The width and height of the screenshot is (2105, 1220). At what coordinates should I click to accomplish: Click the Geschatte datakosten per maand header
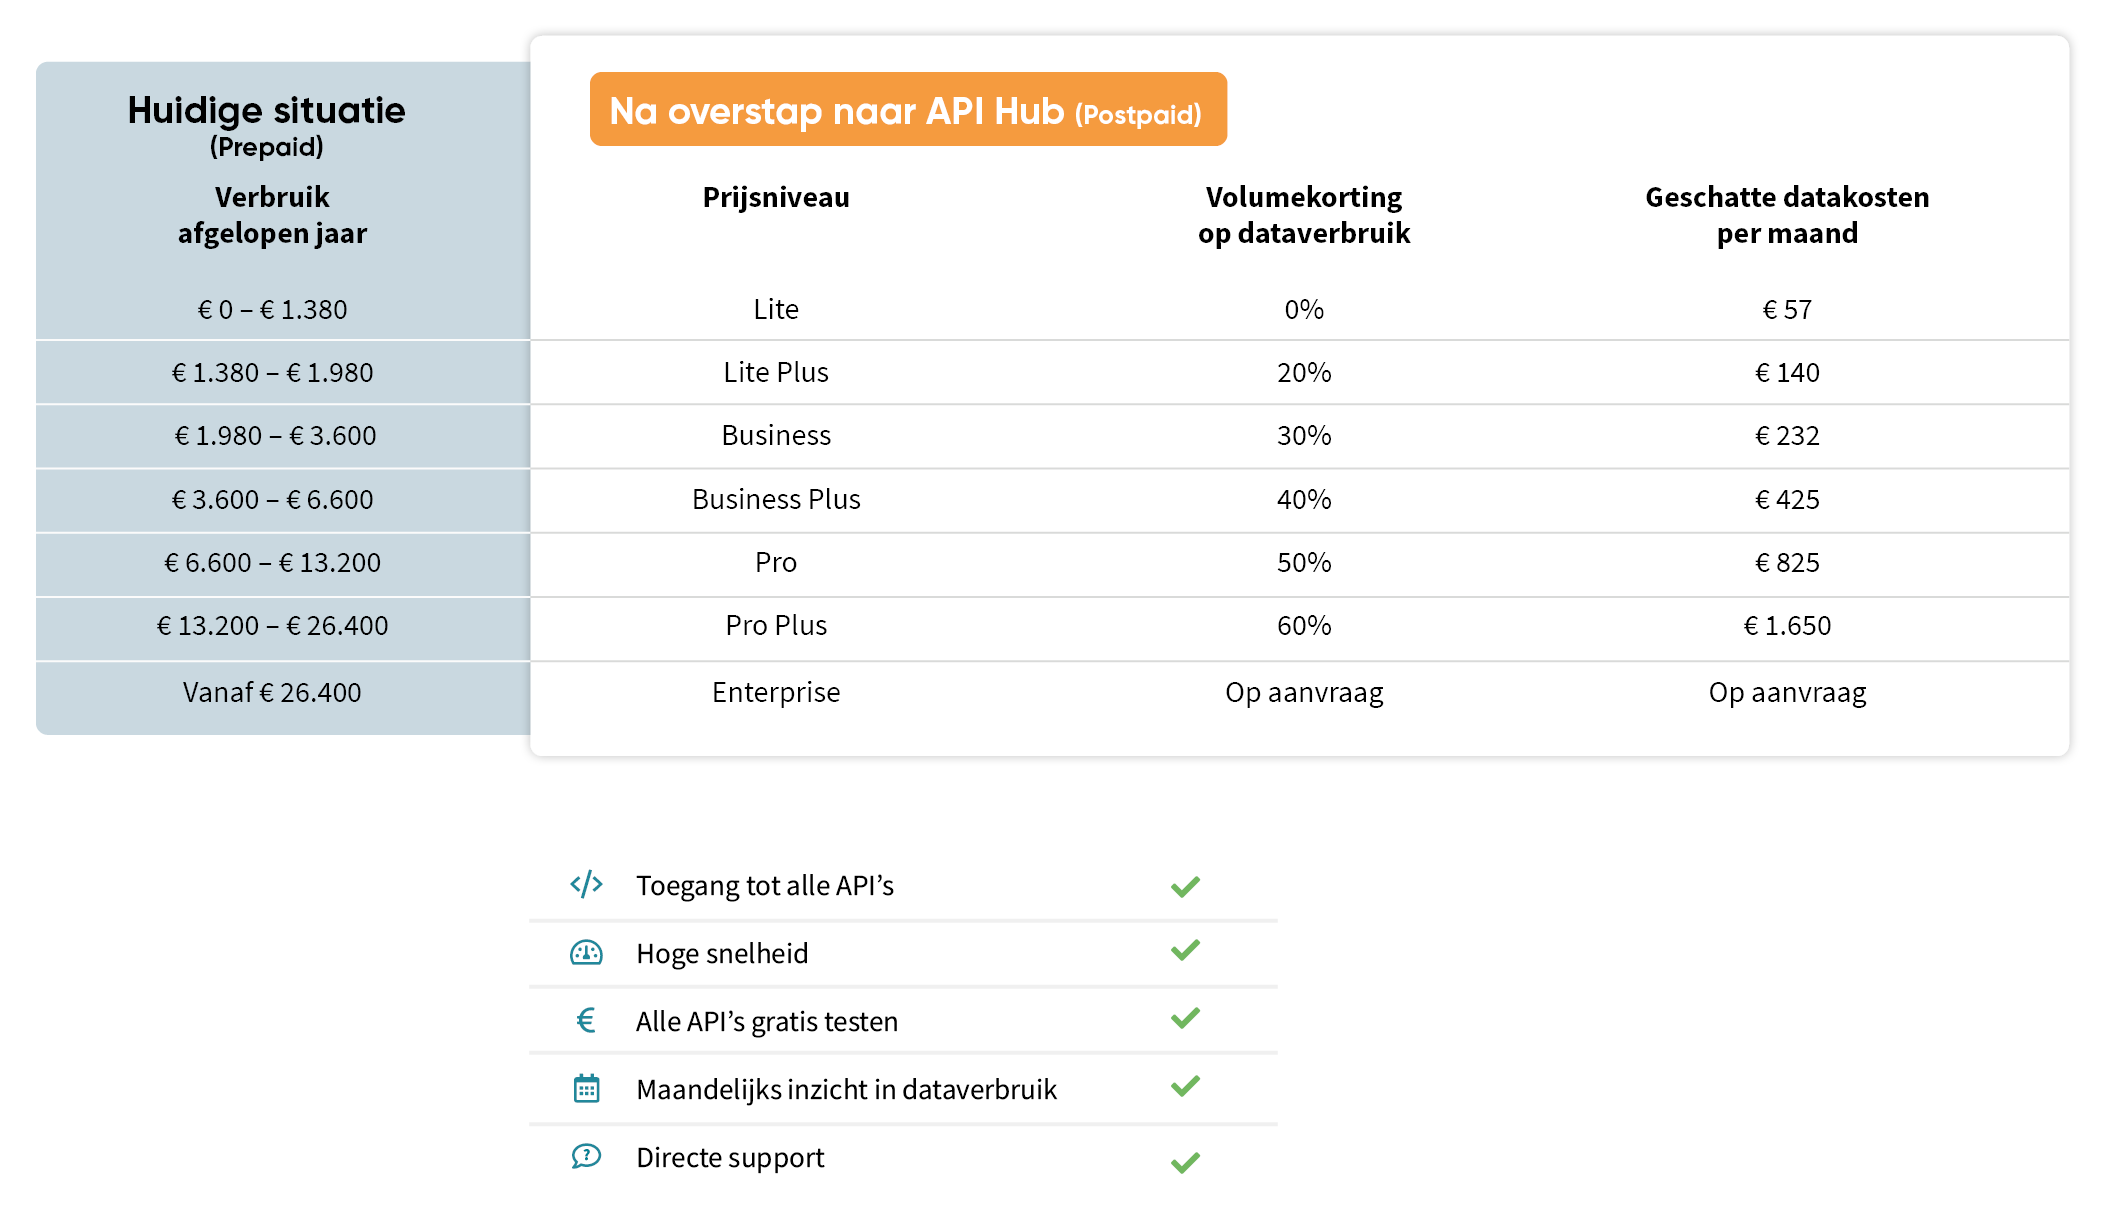pos(1787,215)
